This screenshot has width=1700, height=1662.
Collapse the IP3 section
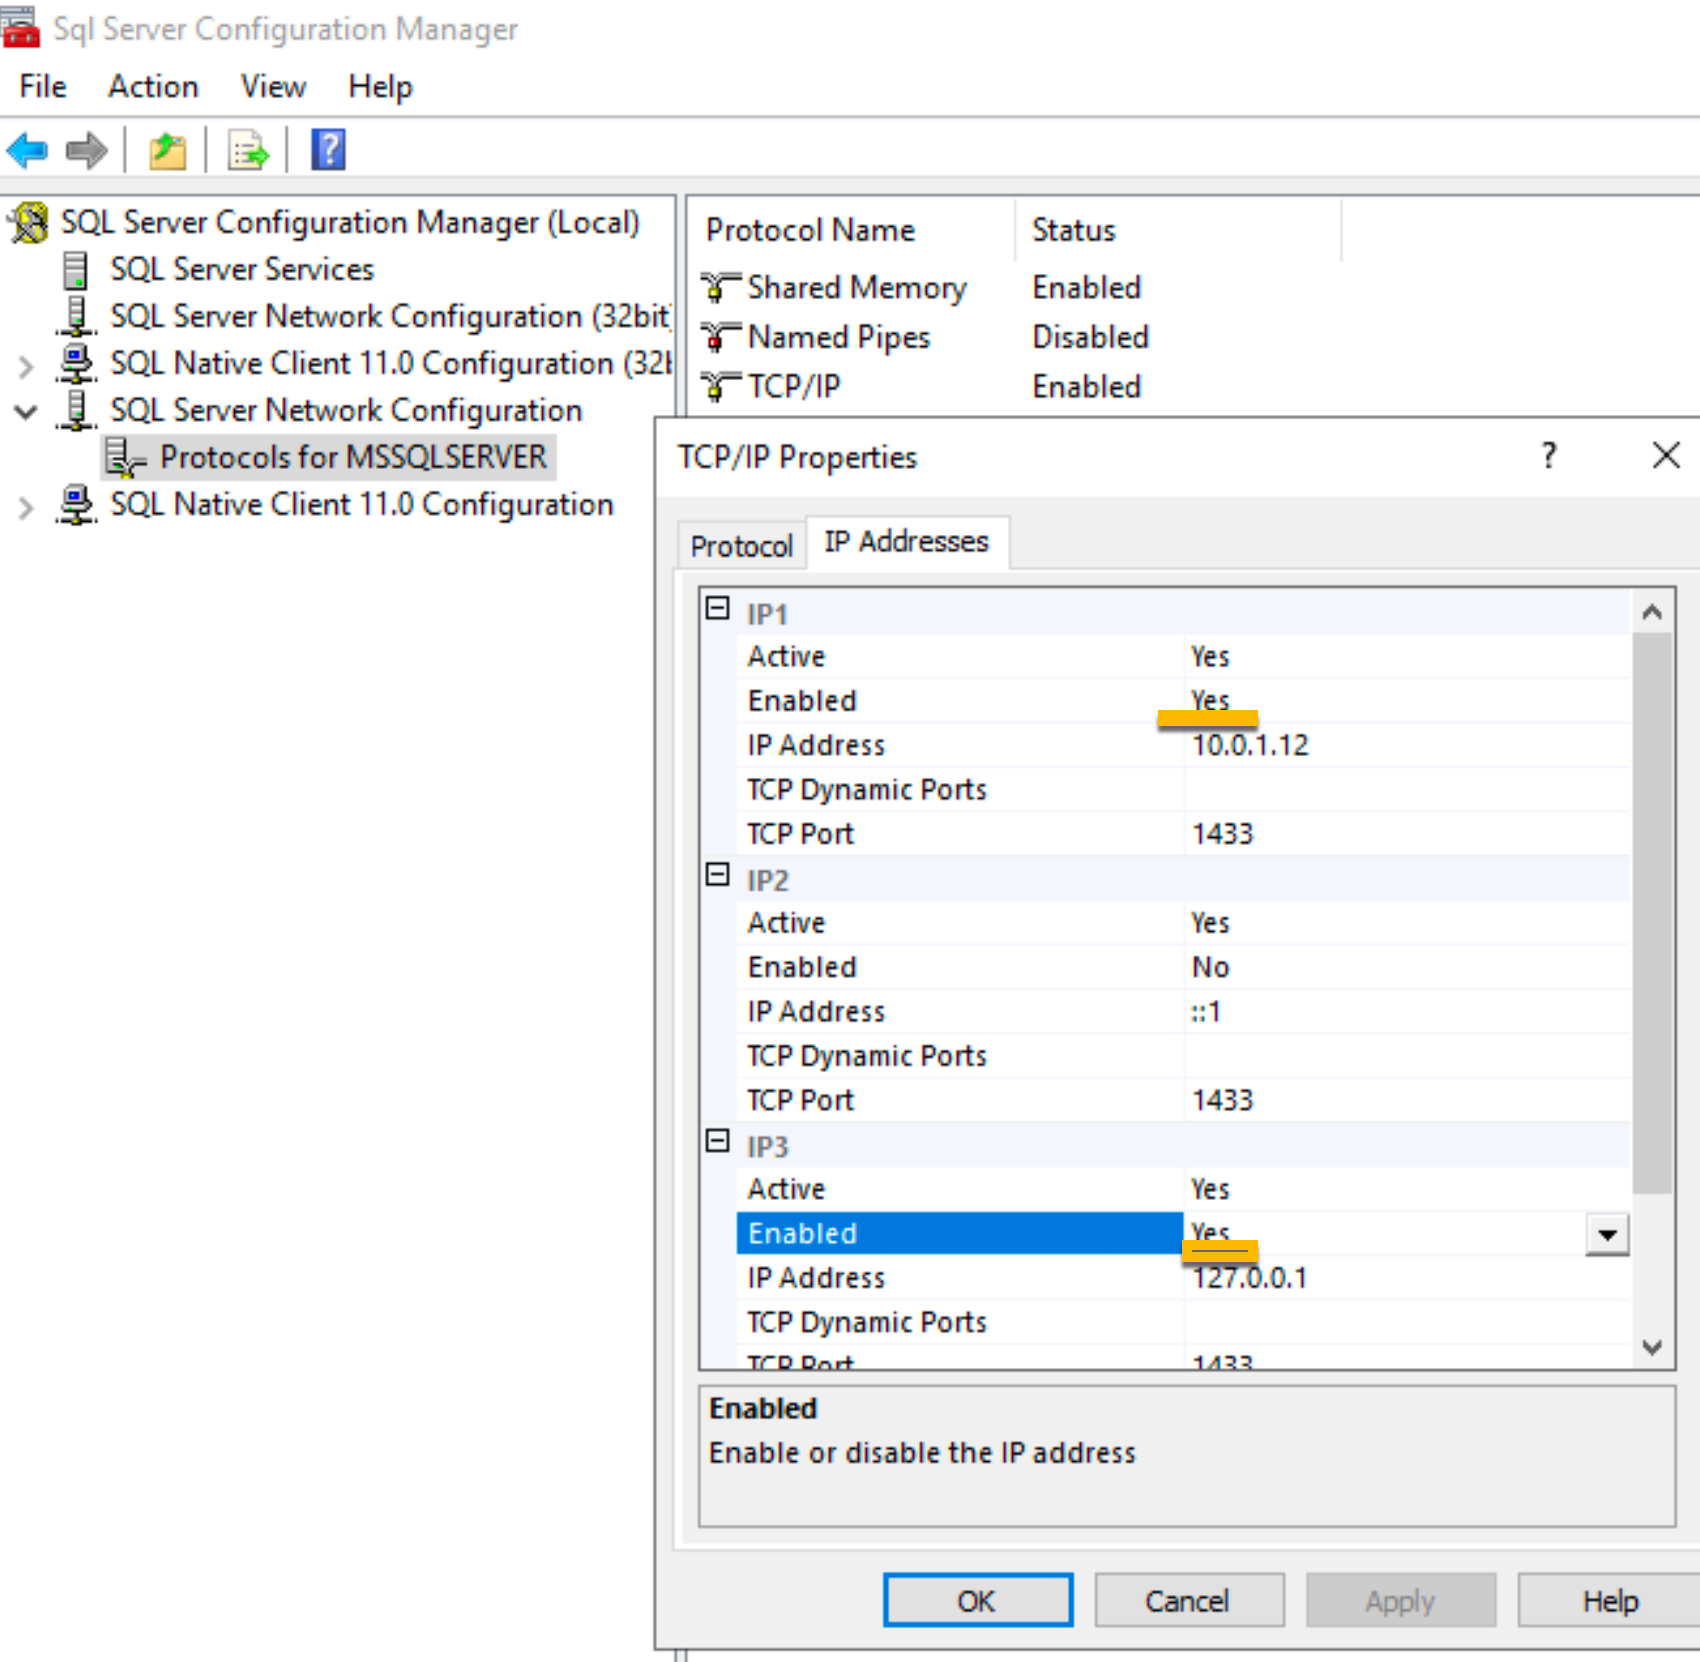point(717,1141)
